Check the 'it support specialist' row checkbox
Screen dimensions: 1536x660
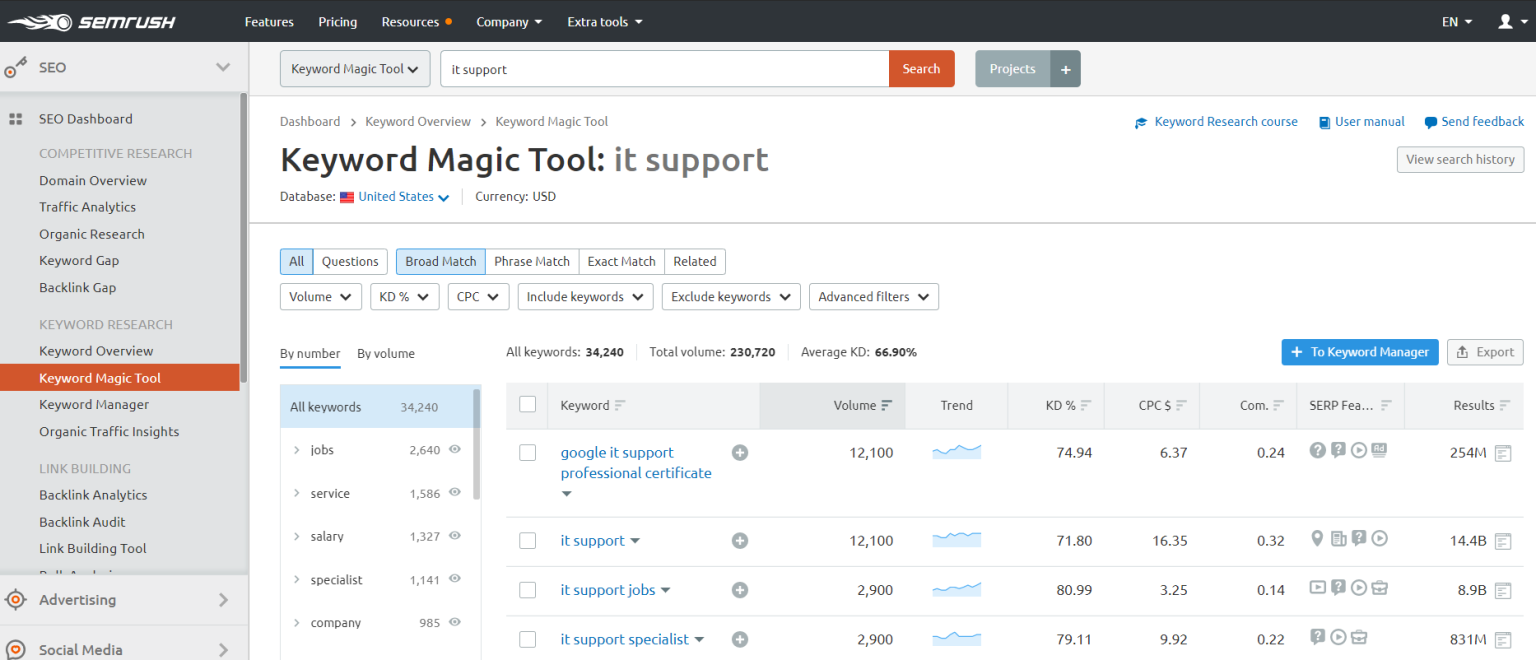[x=528, y=639]
